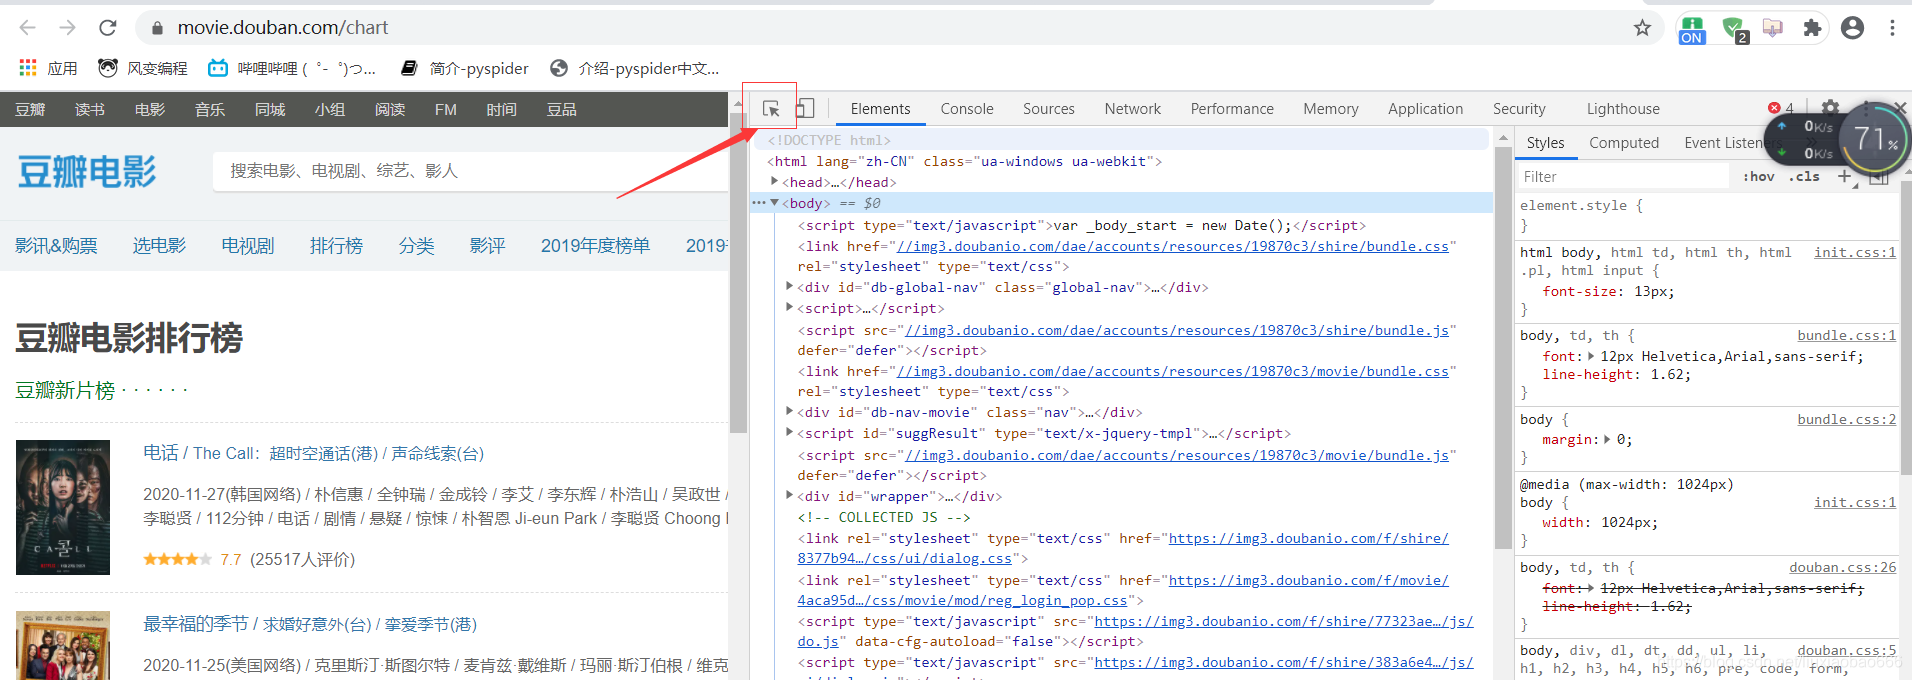Viewport: 1912px width, 680px height.
Task: Open the Chrome three-dot menu
Action: (x=1892, y=28)
